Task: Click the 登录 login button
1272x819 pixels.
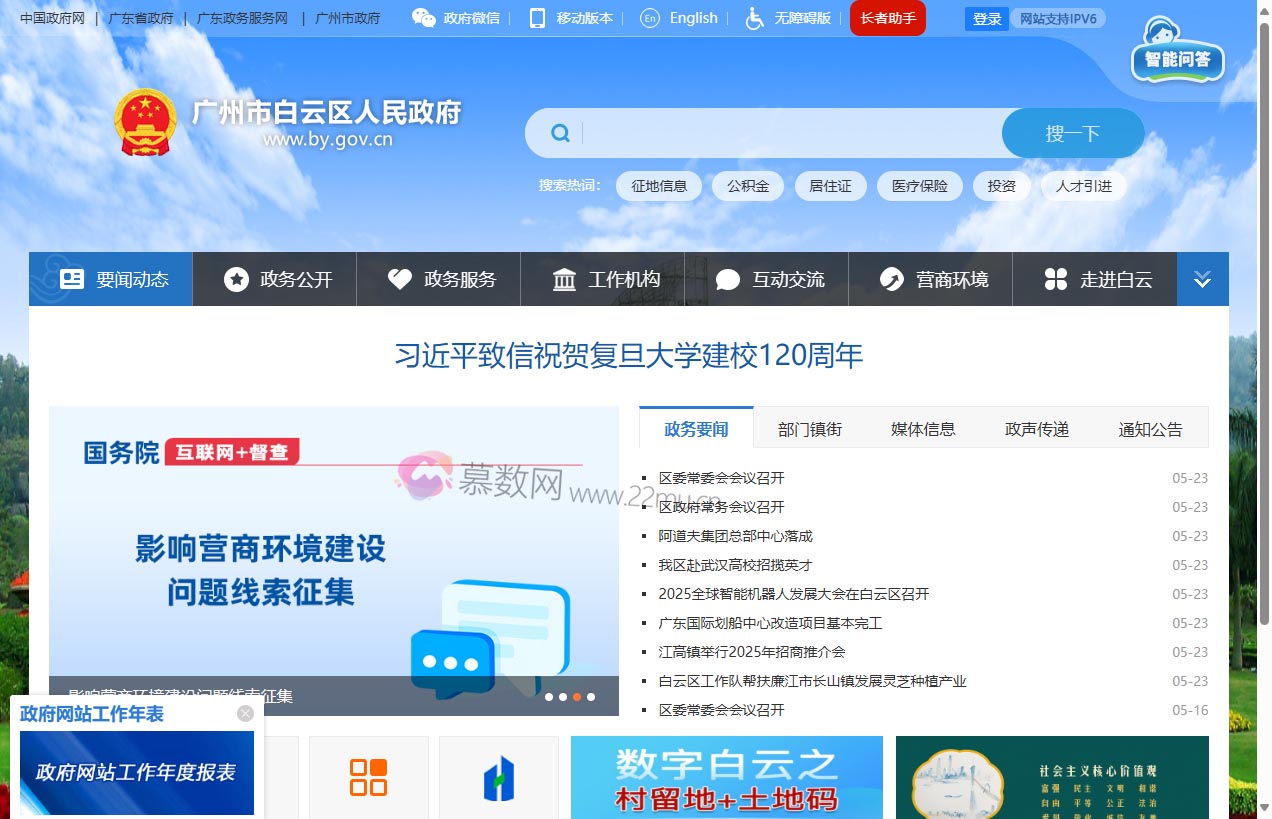Action: coord(986,18)
